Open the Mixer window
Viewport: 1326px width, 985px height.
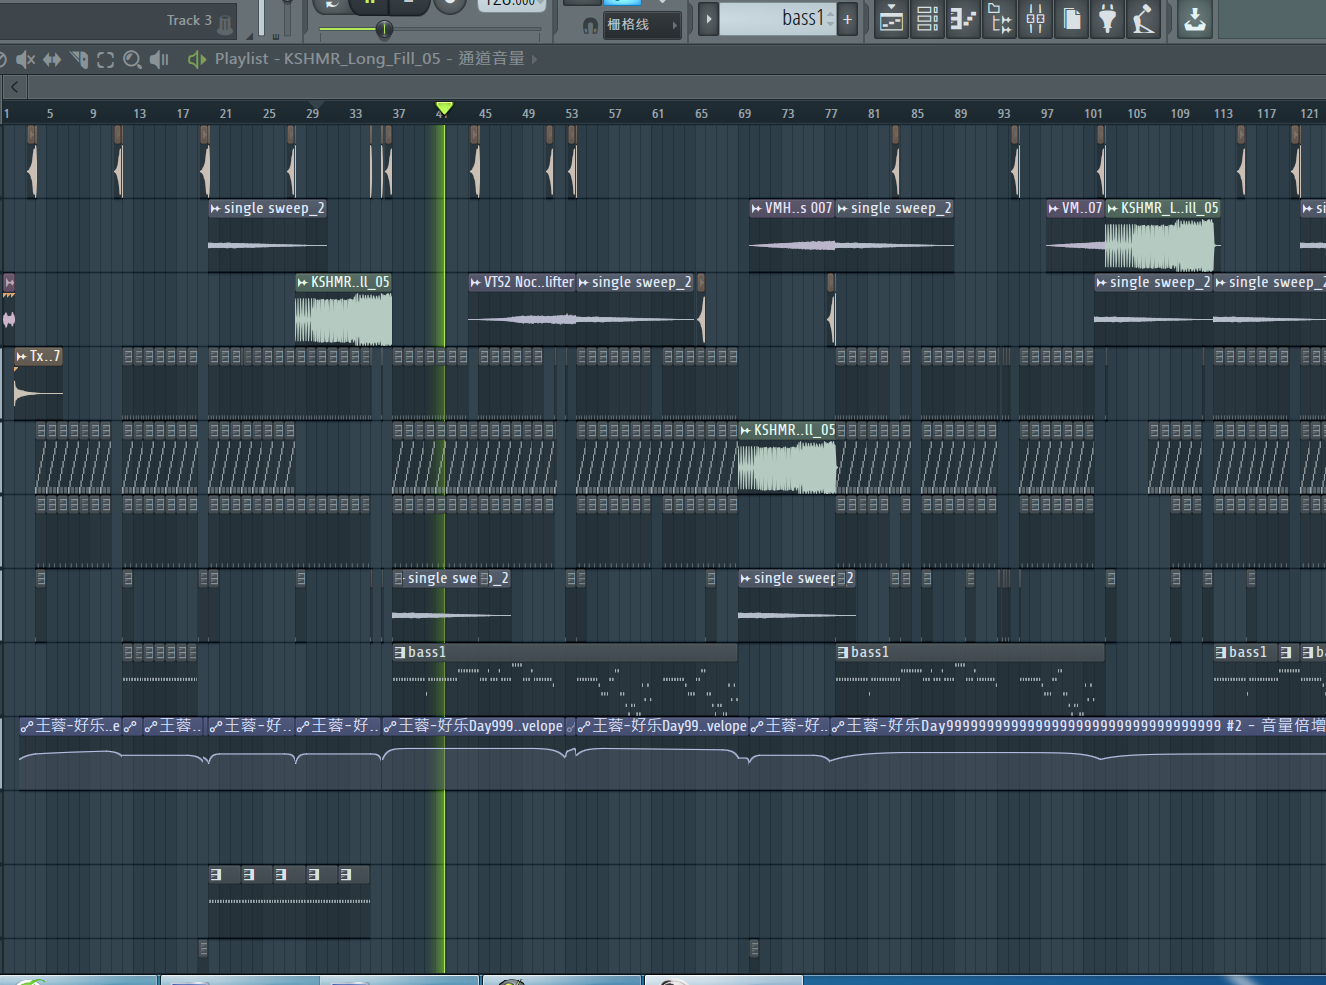click(x=1035, y=19)
